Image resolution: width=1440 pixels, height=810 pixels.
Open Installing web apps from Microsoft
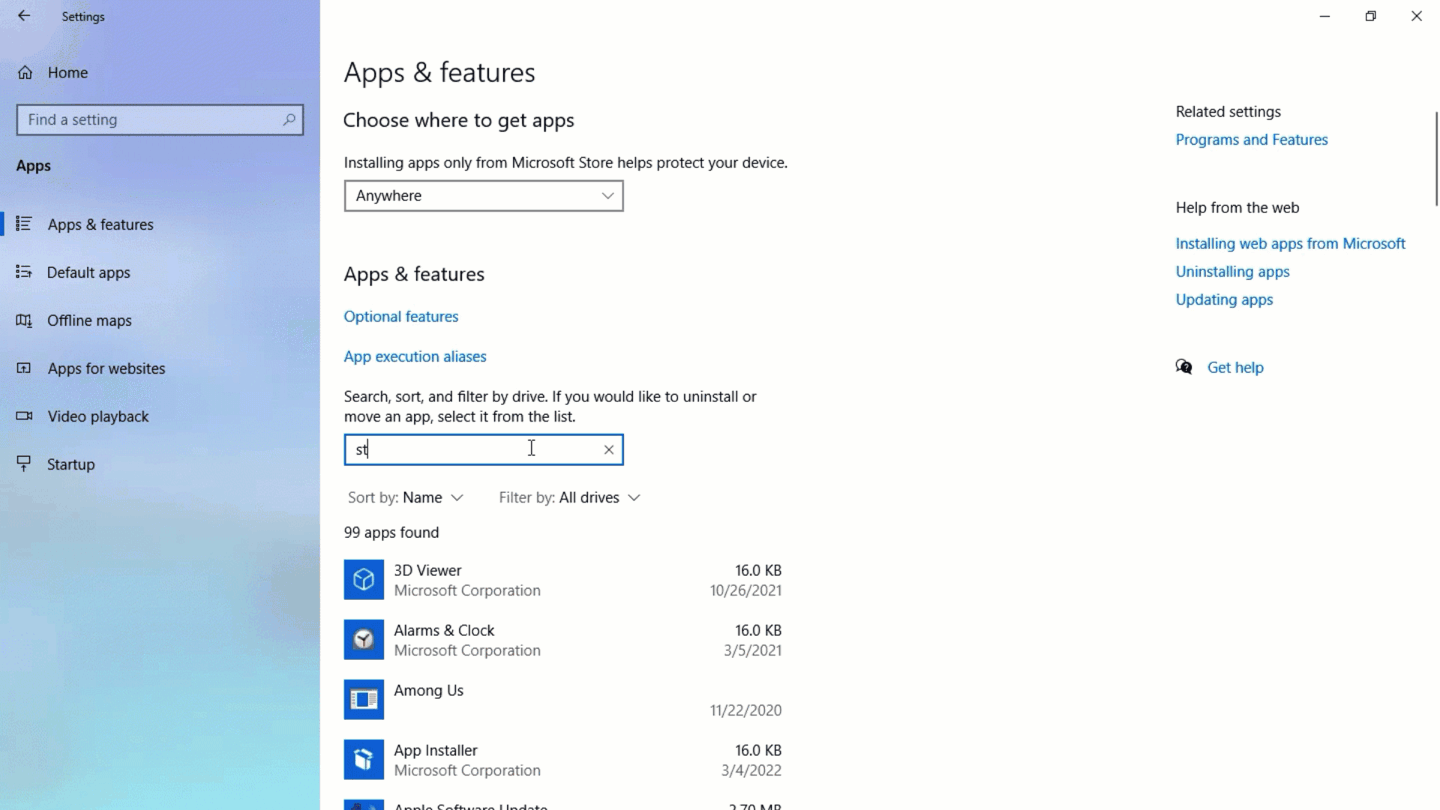(x=1291, y=243)
